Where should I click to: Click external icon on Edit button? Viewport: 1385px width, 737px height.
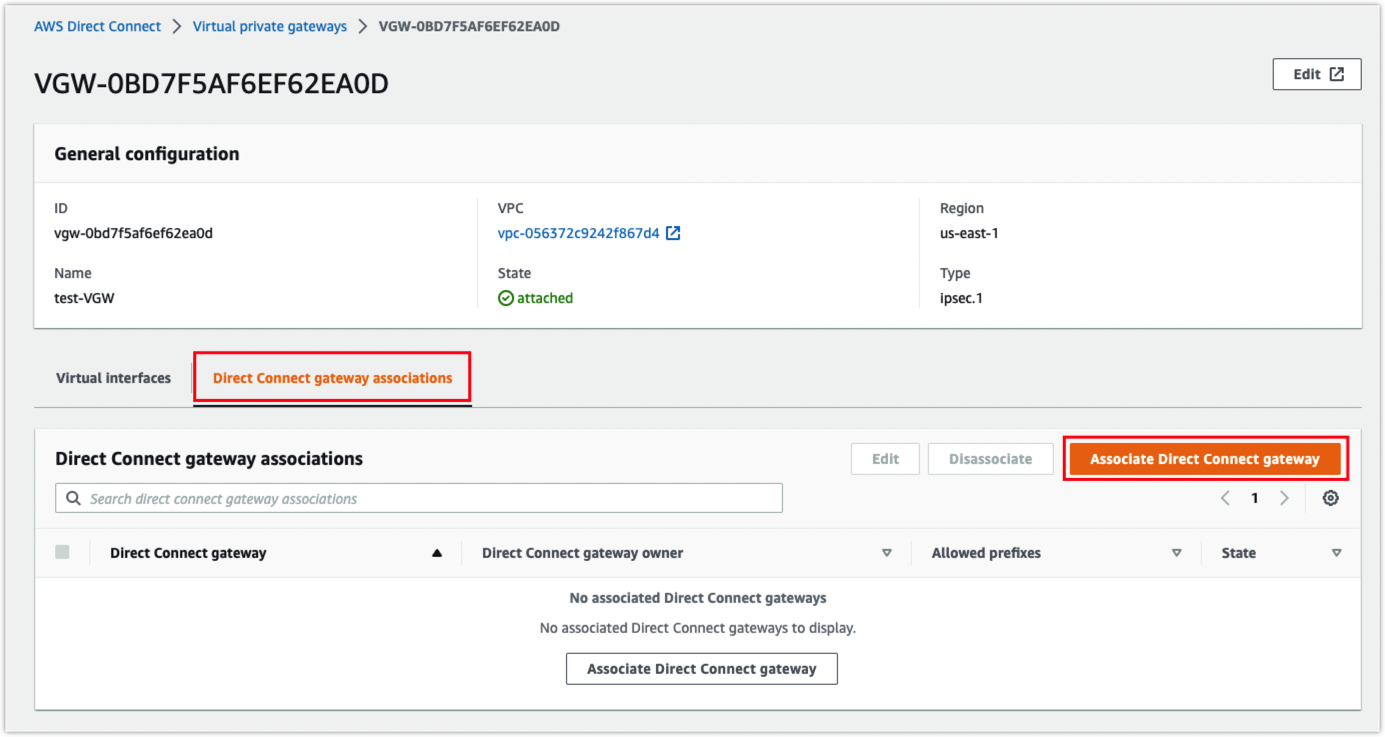(1337, 74)
